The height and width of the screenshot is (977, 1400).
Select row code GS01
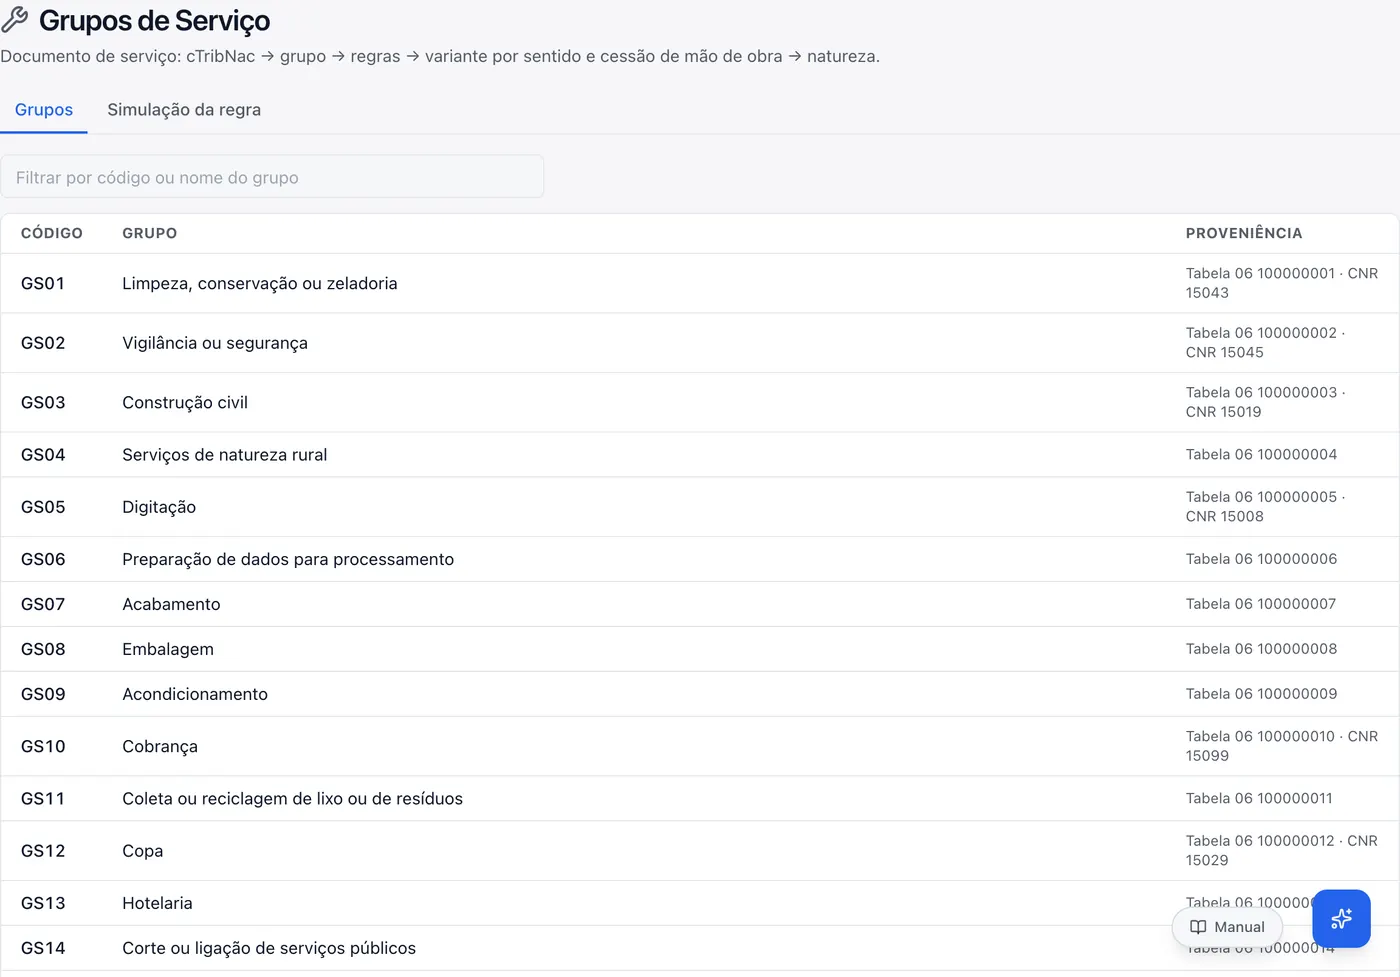tap(43, 283)
